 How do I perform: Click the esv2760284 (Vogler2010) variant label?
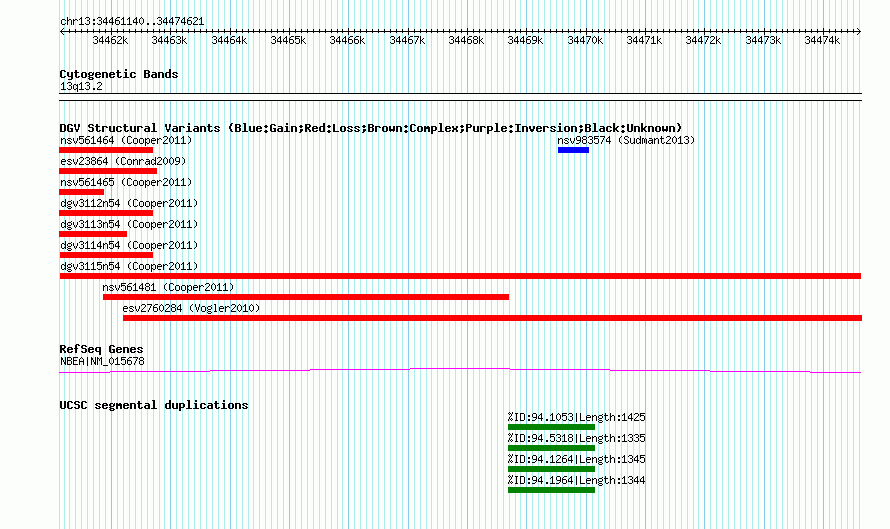[191, 309]
